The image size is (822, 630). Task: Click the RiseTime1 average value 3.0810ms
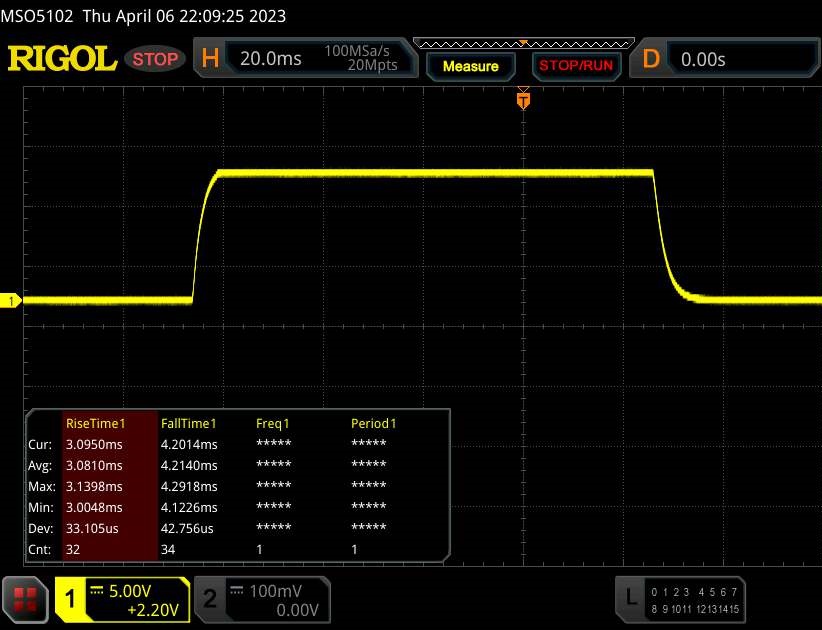click(x=94, y=465)
